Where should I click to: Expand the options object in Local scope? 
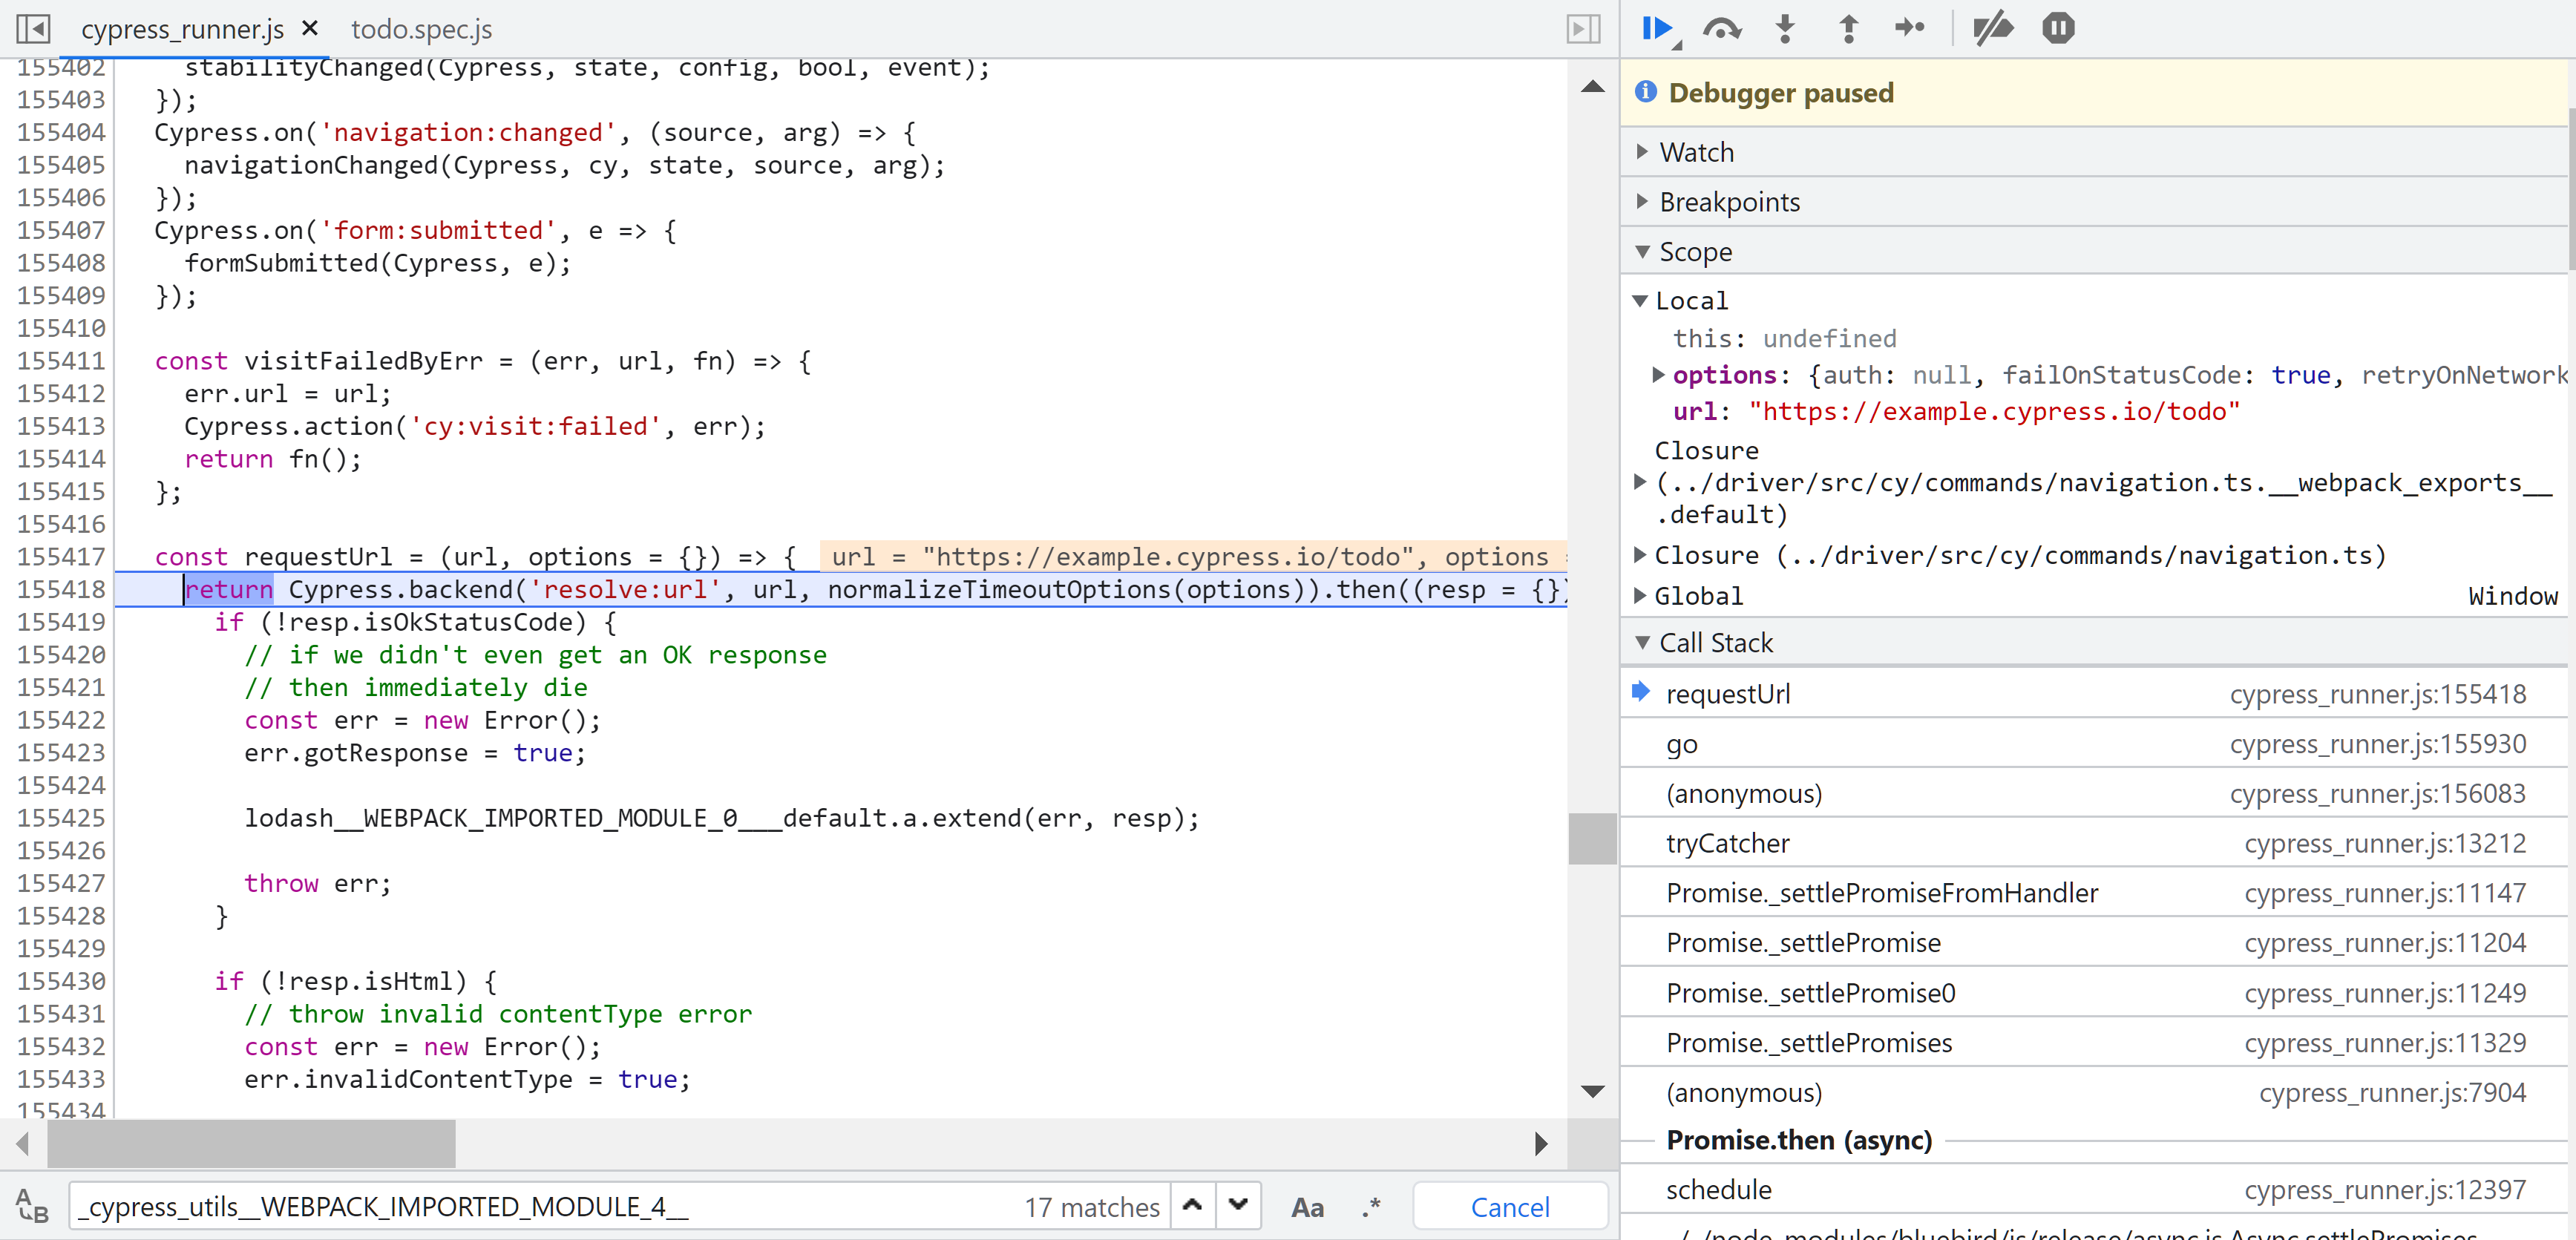[1658, 375]
